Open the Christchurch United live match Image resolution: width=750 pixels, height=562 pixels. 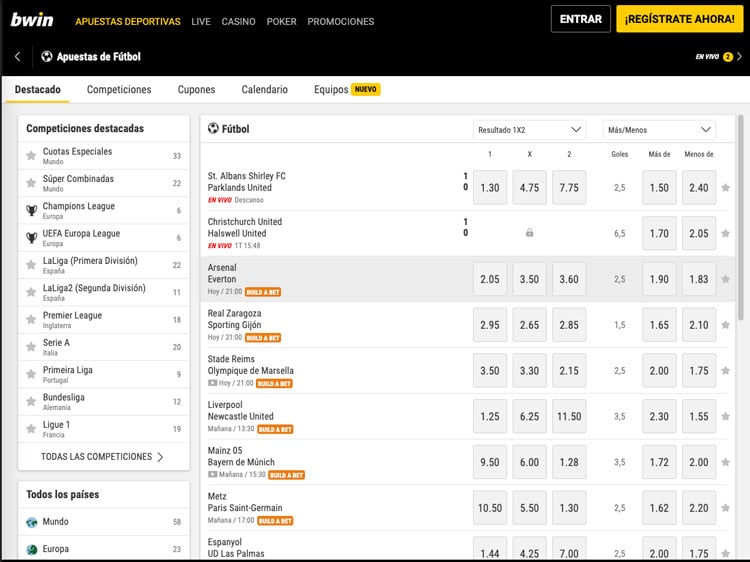tap(244, 228)
